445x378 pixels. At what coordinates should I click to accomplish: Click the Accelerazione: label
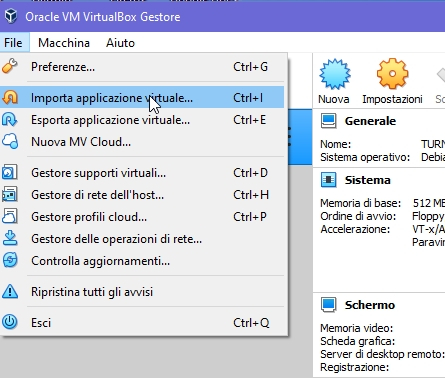point(355,229)
